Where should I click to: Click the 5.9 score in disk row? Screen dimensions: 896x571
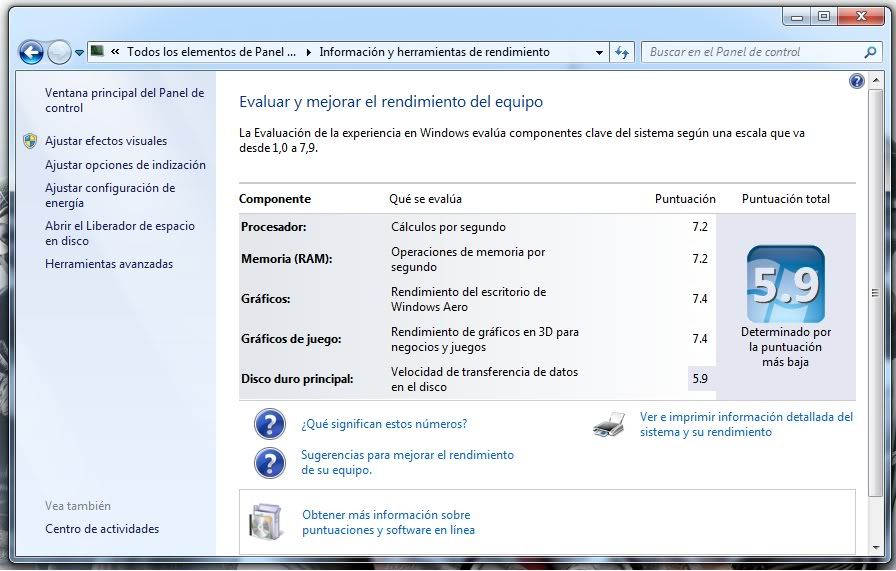tap(700, 379)
